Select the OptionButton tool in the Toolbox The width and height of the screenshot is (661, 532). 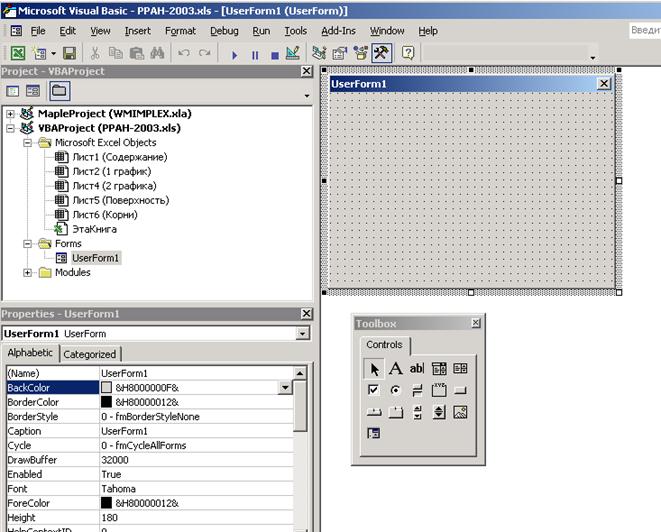point(395,390)
